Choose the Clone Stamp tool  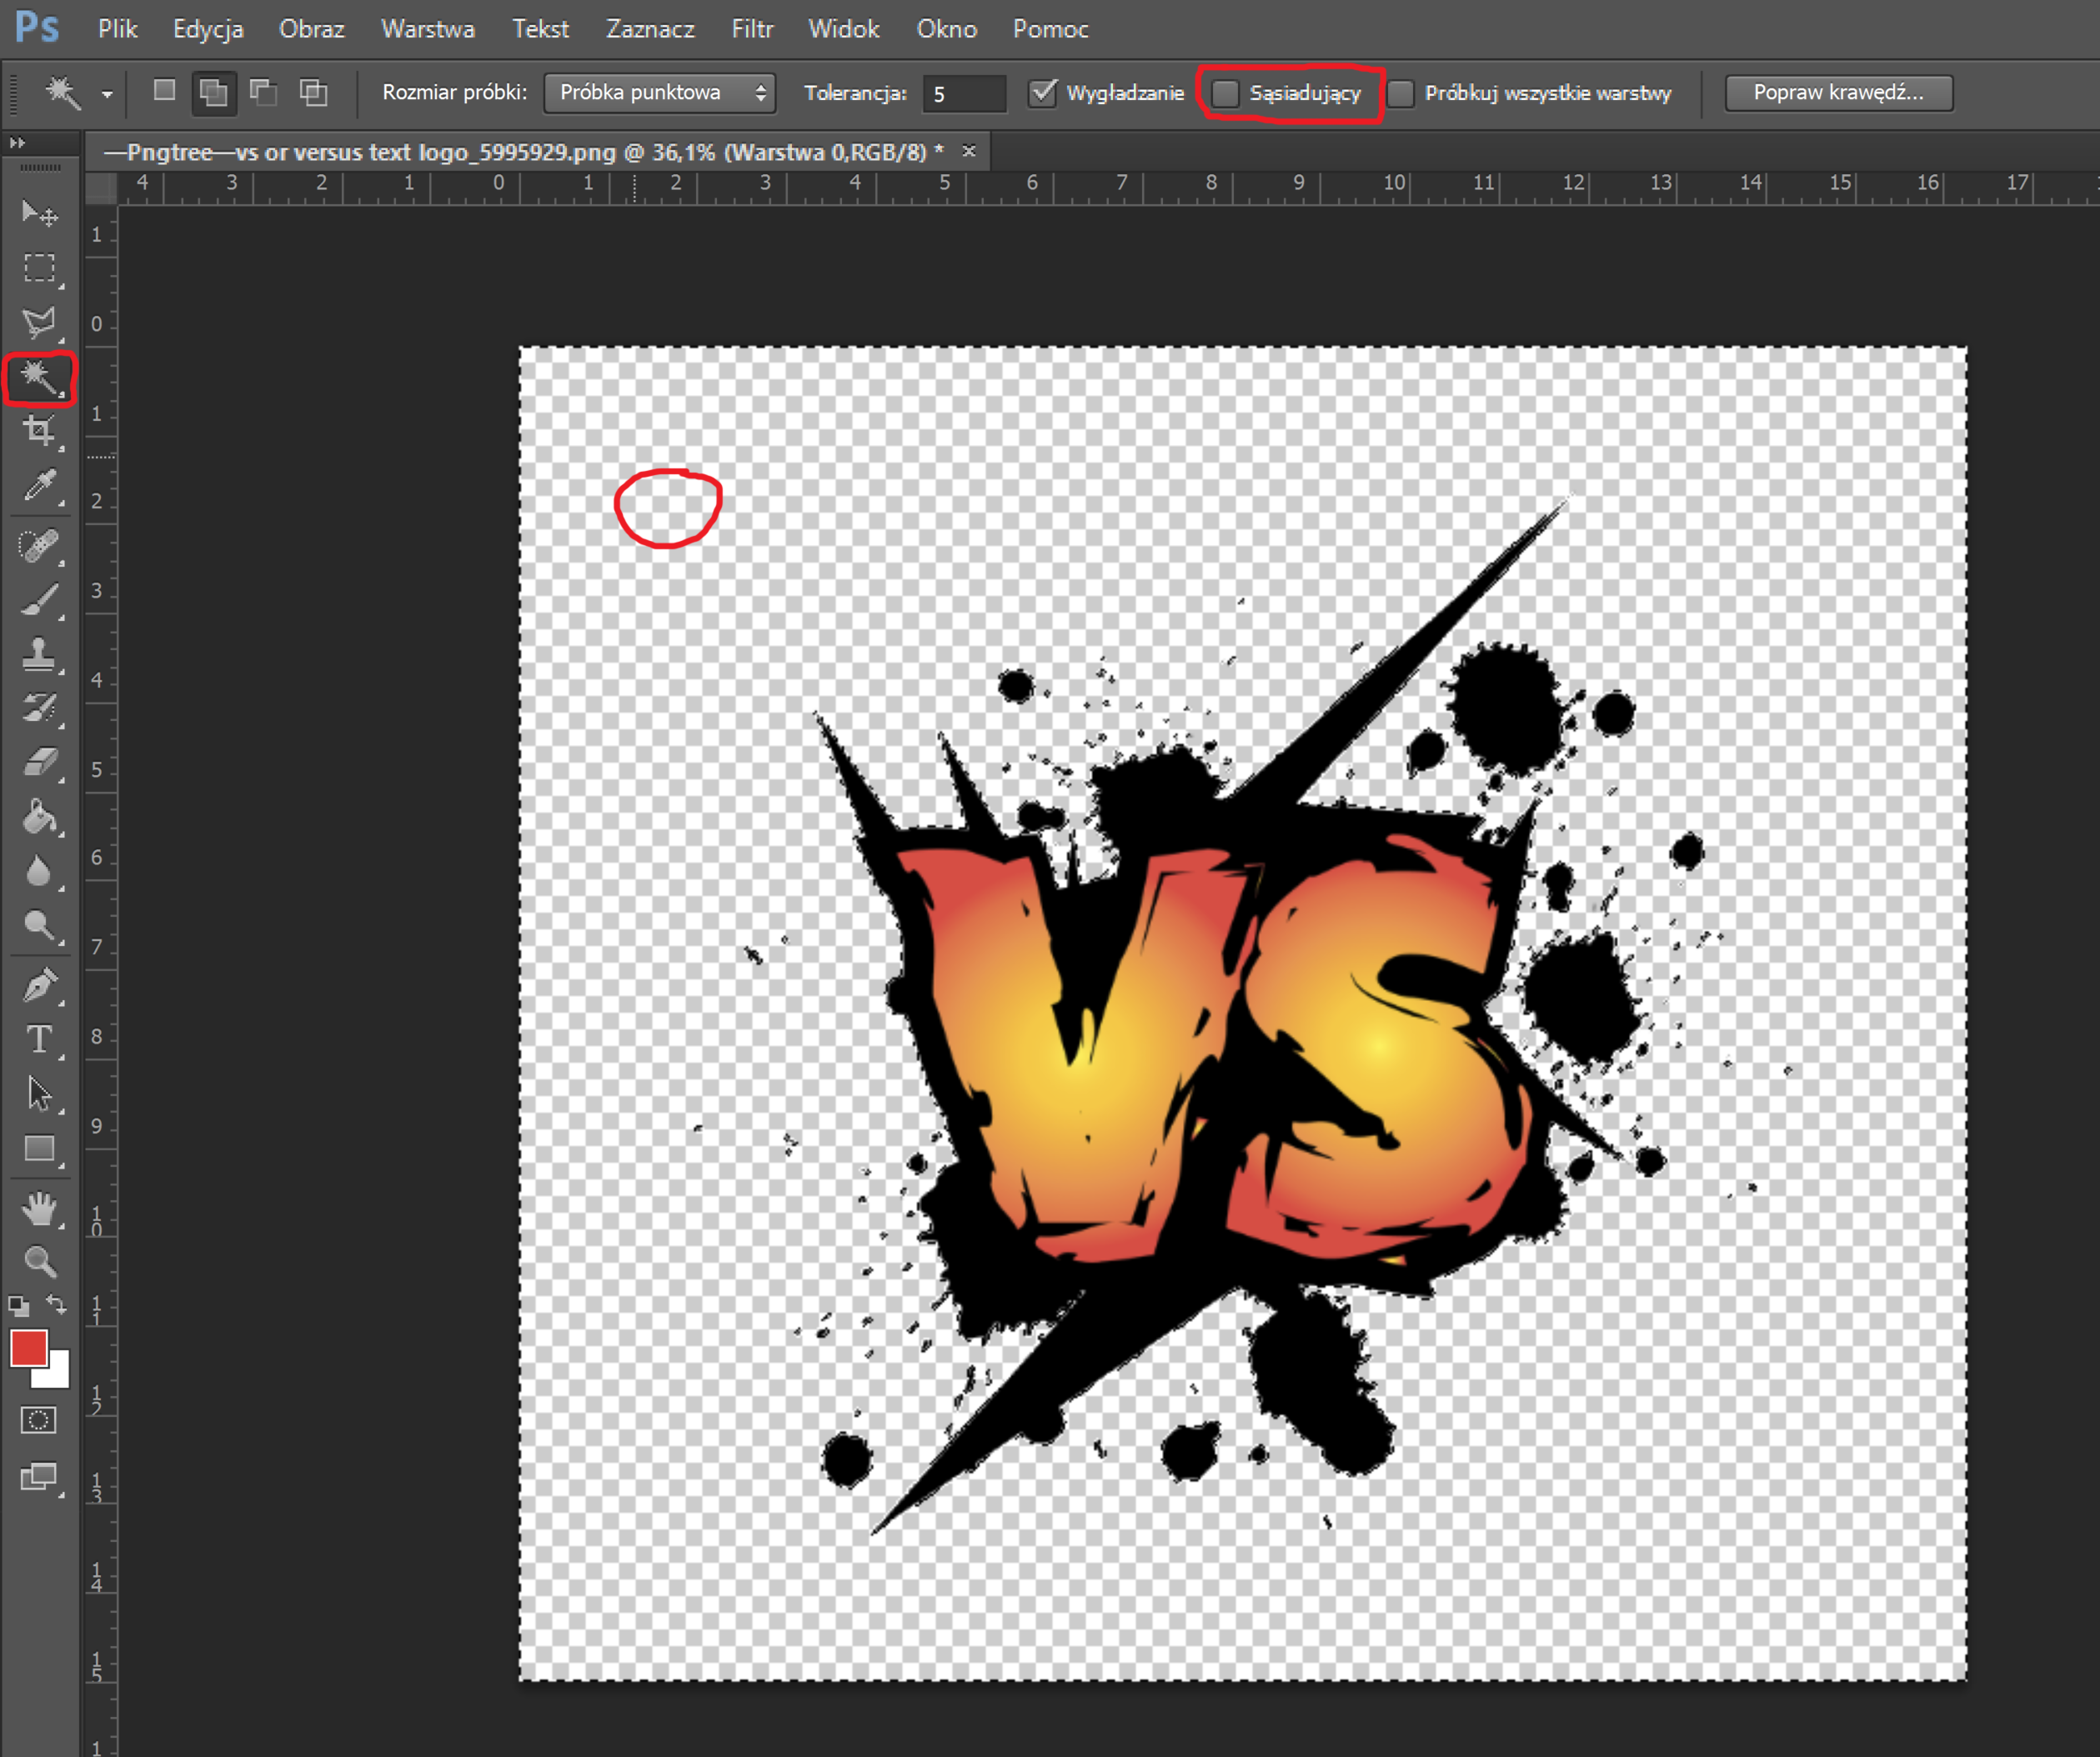tap(39, 655)
